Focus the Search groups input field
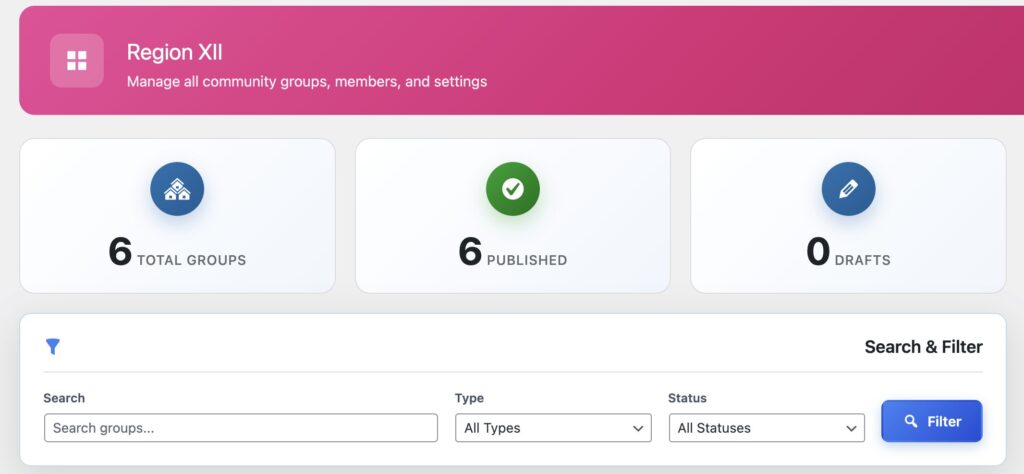Image resolution: width=1024 pixels, height=474 pixels. [x=240, y=428]
